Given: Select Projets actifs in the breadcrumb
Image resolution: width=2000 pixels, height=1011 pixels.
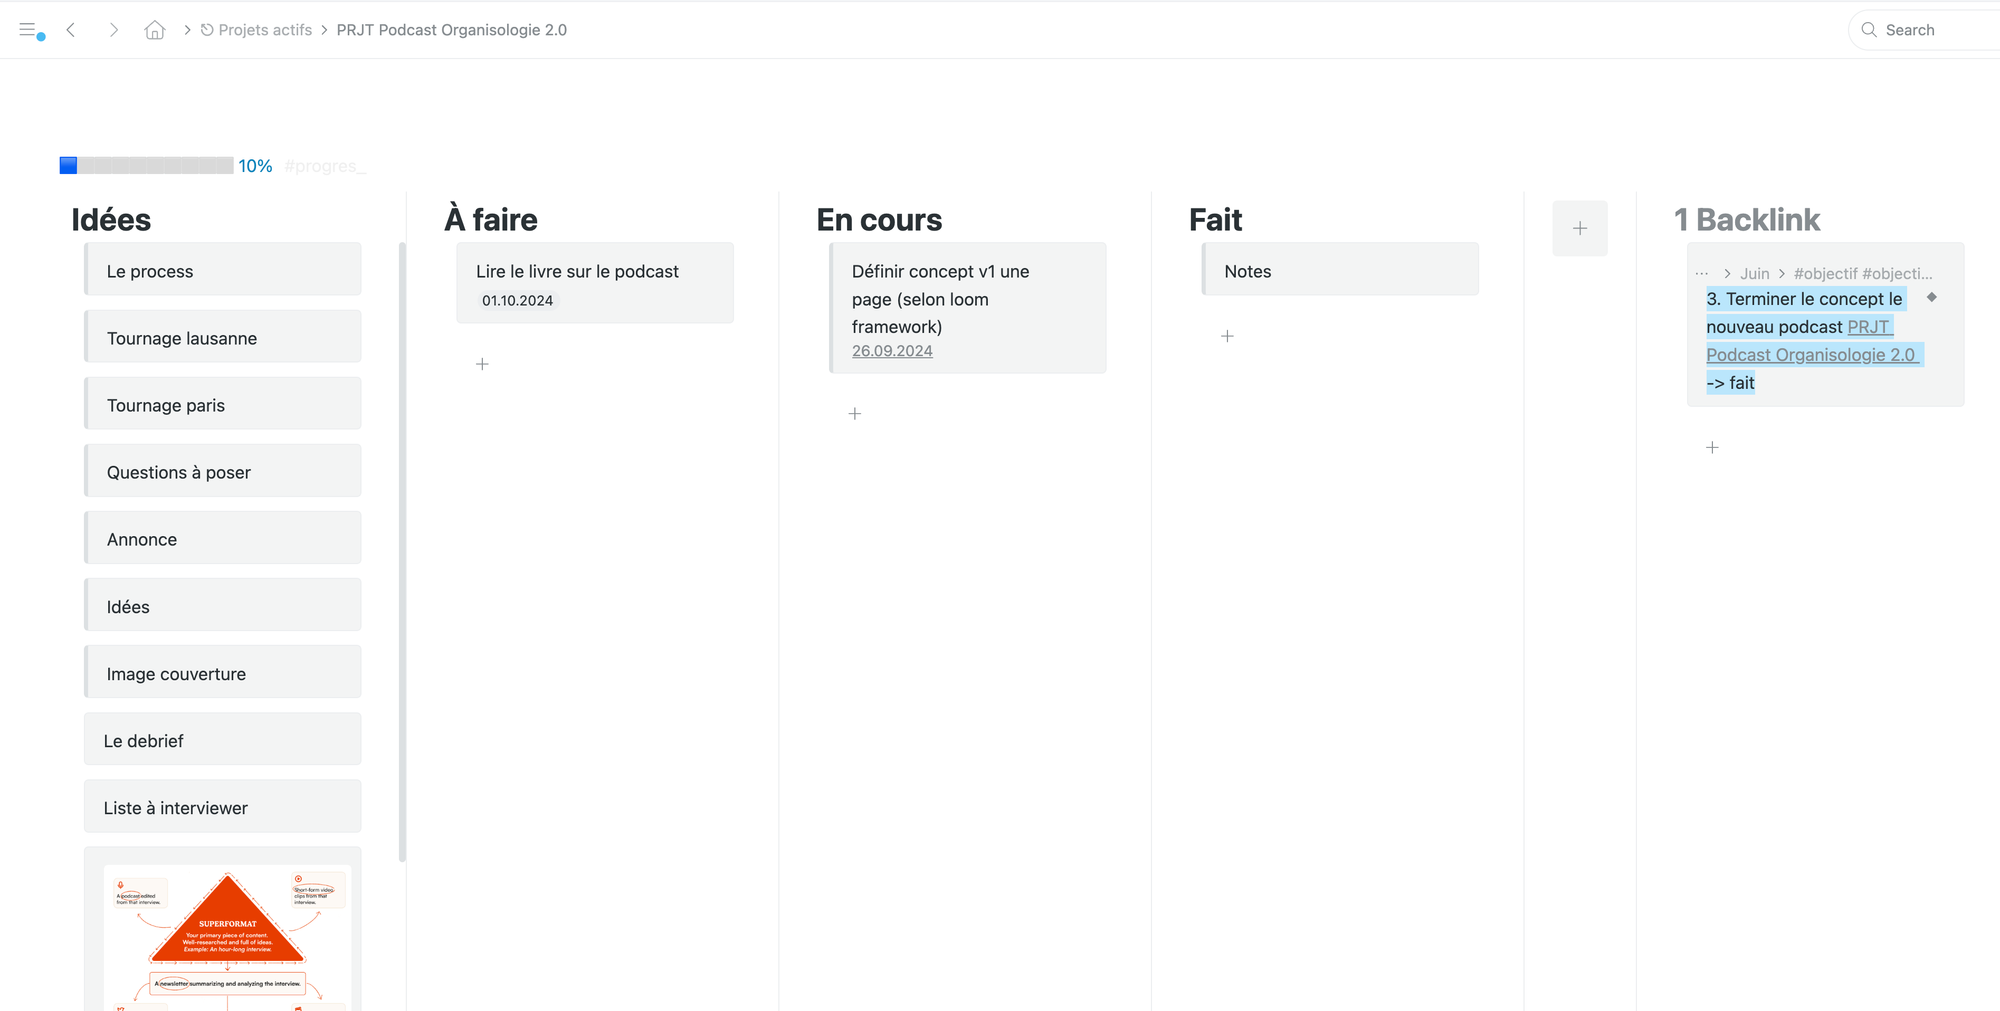Looking at the screenshot, I should [265, 29].
